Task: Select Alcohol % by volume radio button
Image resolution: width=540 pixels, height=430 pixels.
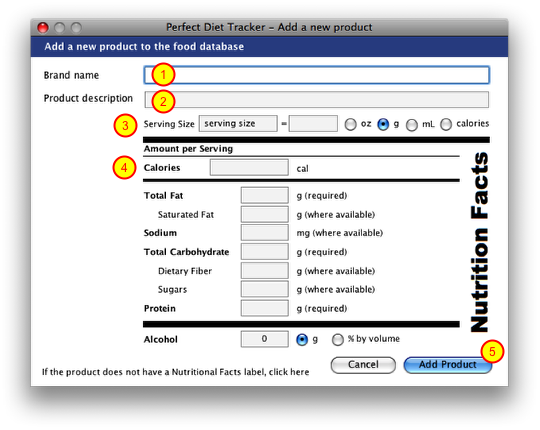Action: 338,340
